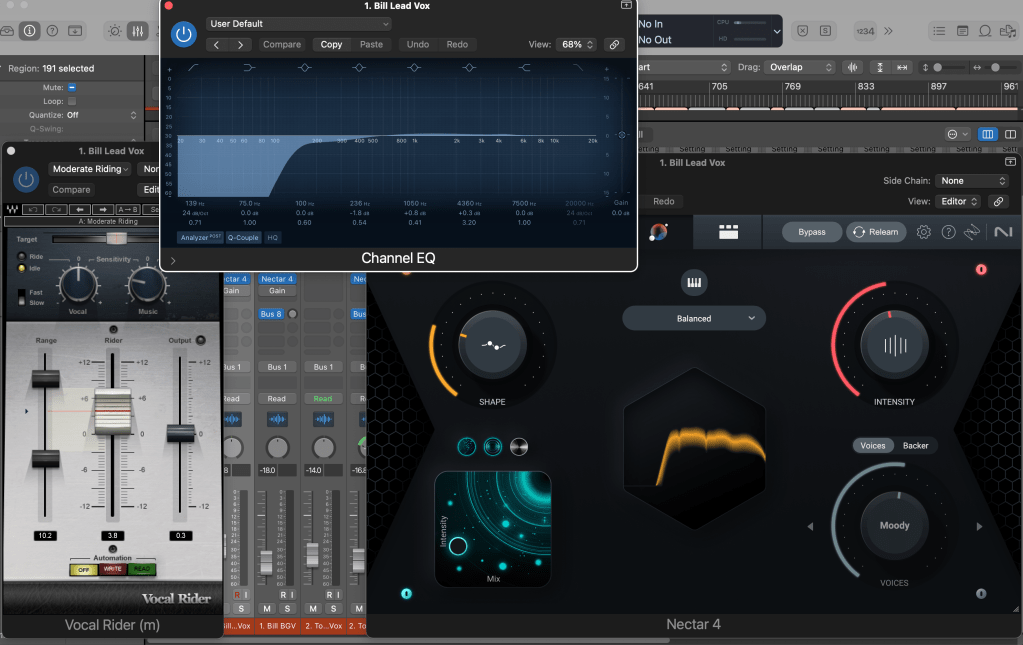Image resolution: width=1023 pixels, height=645 pixels.
Task: Select the Voices tab in Nectar
Action: point(873,446)
